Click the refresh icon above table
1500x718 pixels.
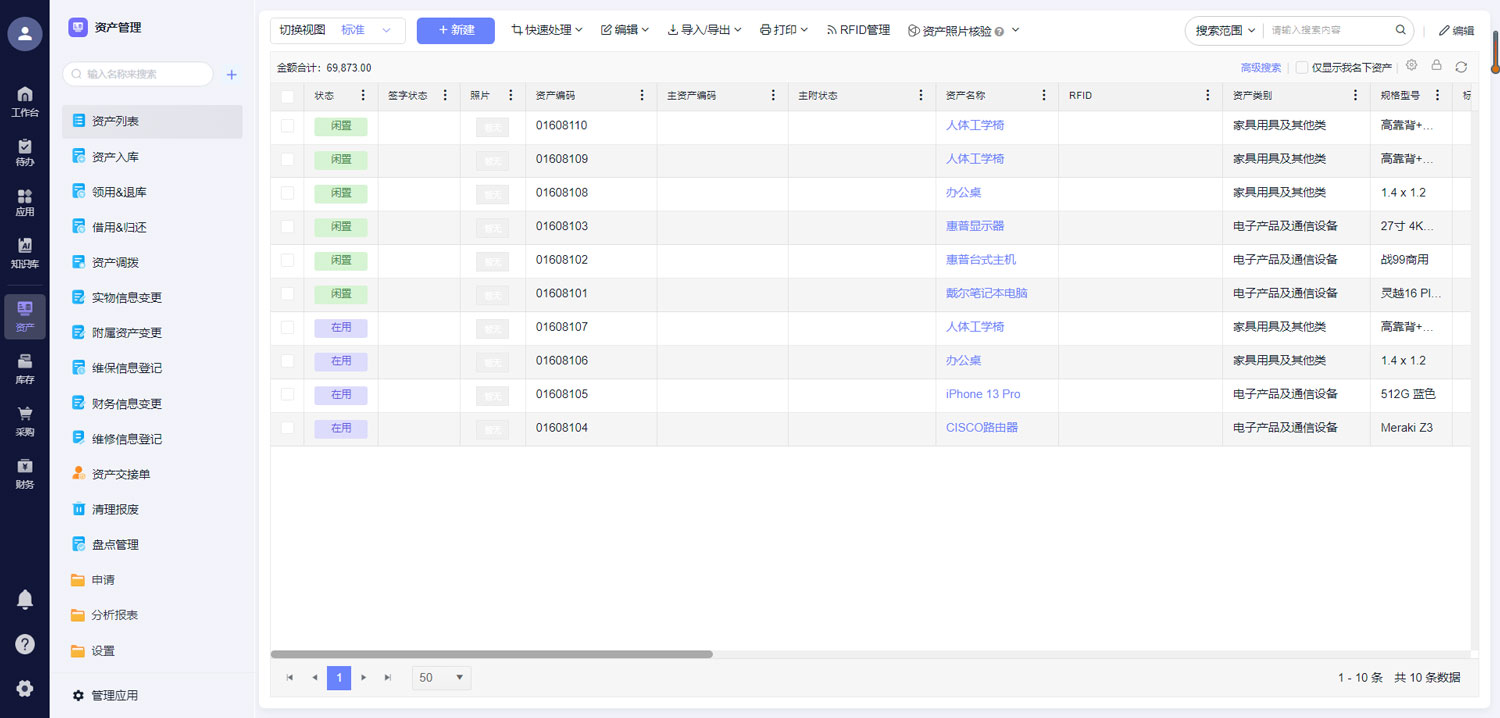click(1461, 67)
